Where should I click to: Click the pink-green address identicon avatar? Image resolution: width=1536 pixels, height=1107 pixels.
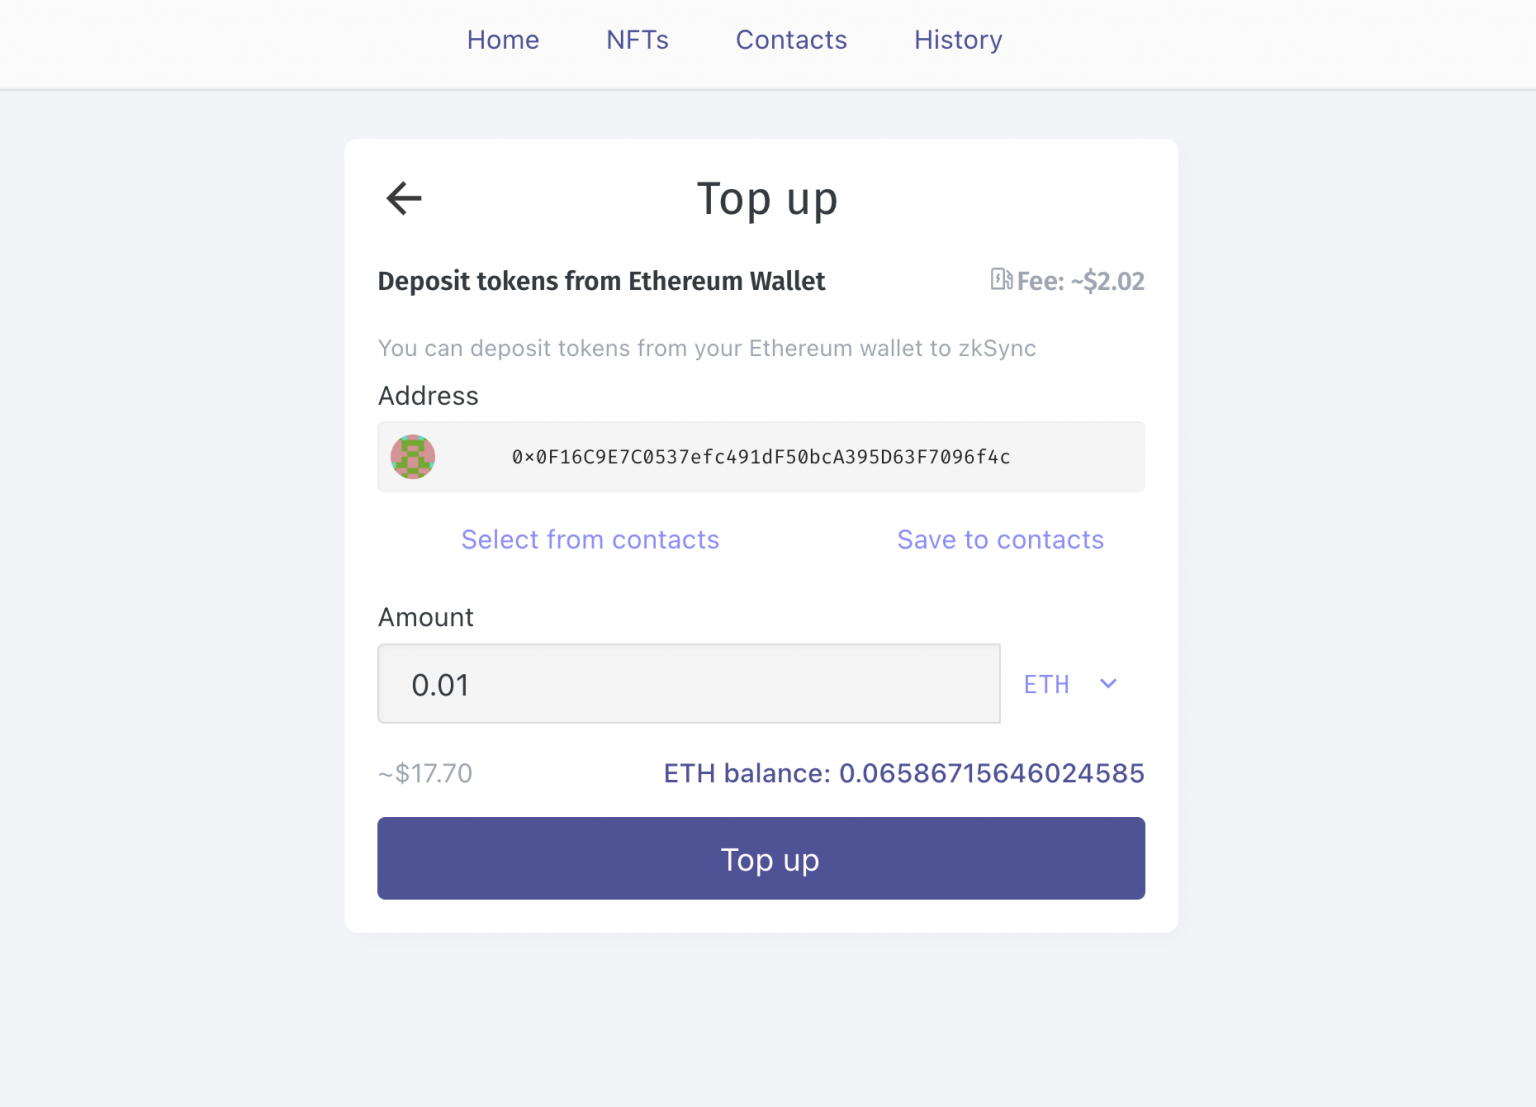[x=413, y=457]
